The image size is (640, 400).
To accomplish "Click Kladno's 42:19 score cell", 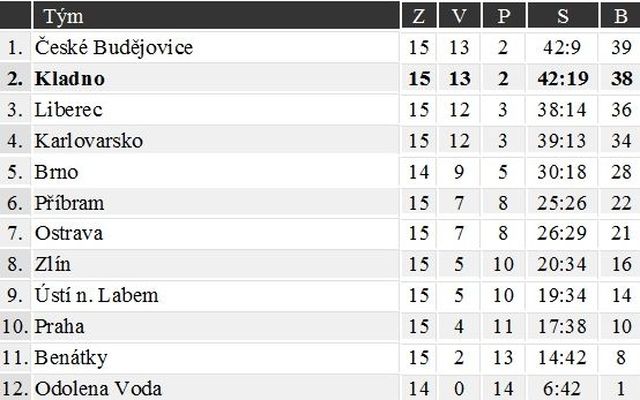I will coord(562,78).
